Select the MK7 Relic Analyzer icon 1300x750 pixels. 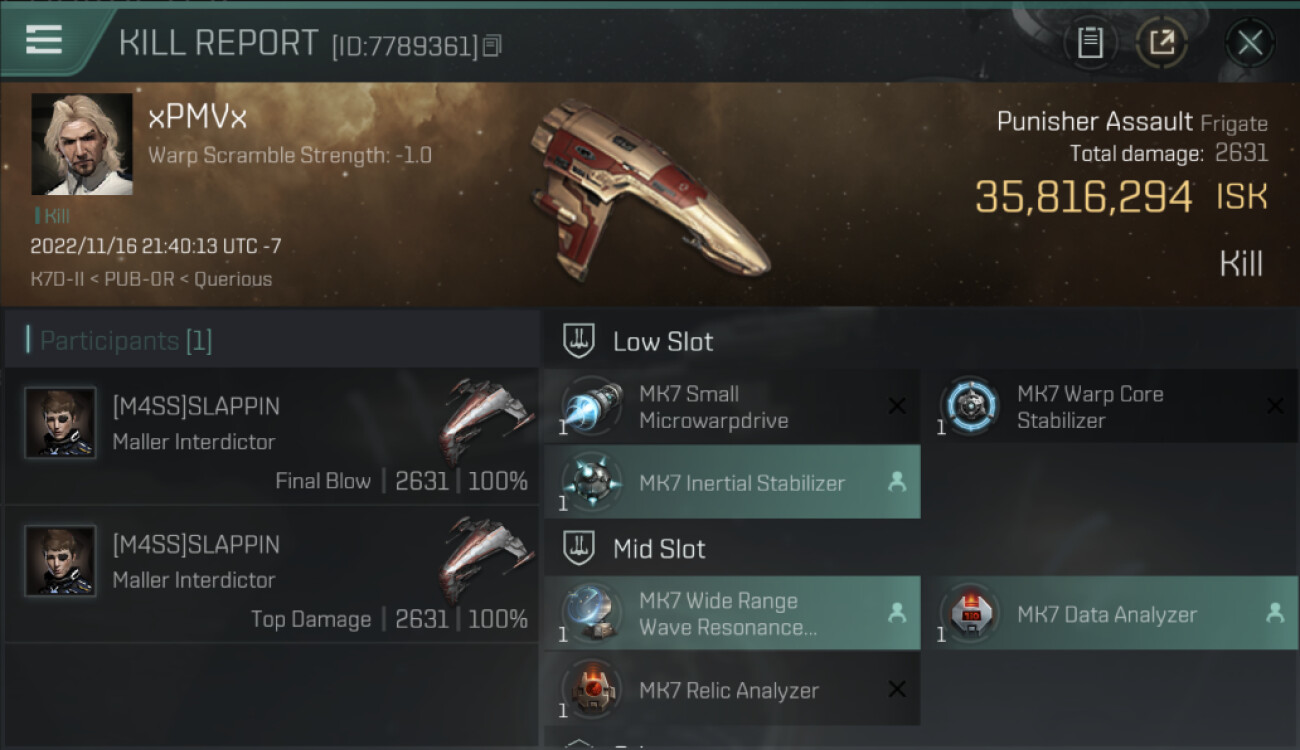[x=592, y=690]
